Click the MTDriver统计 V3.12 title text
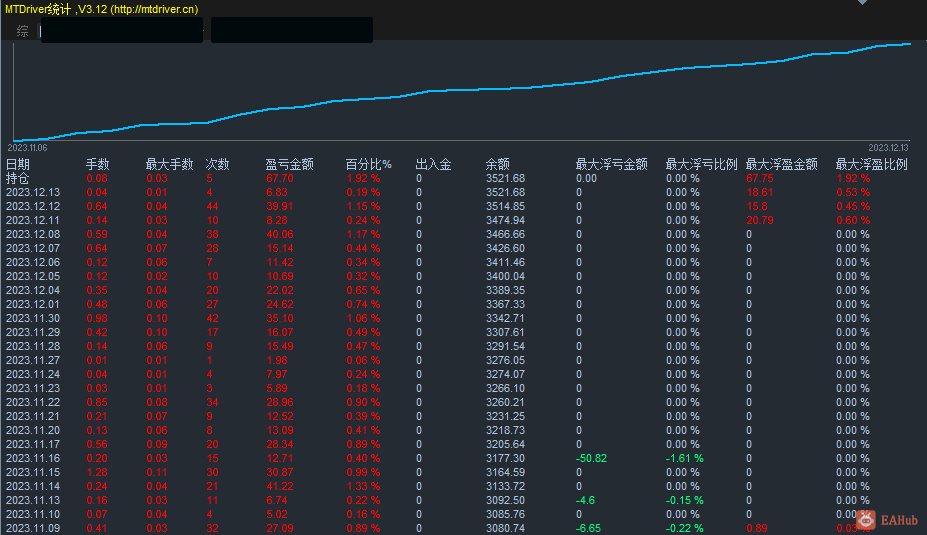Viewport: 927px width, 535px height. (102, 9)
